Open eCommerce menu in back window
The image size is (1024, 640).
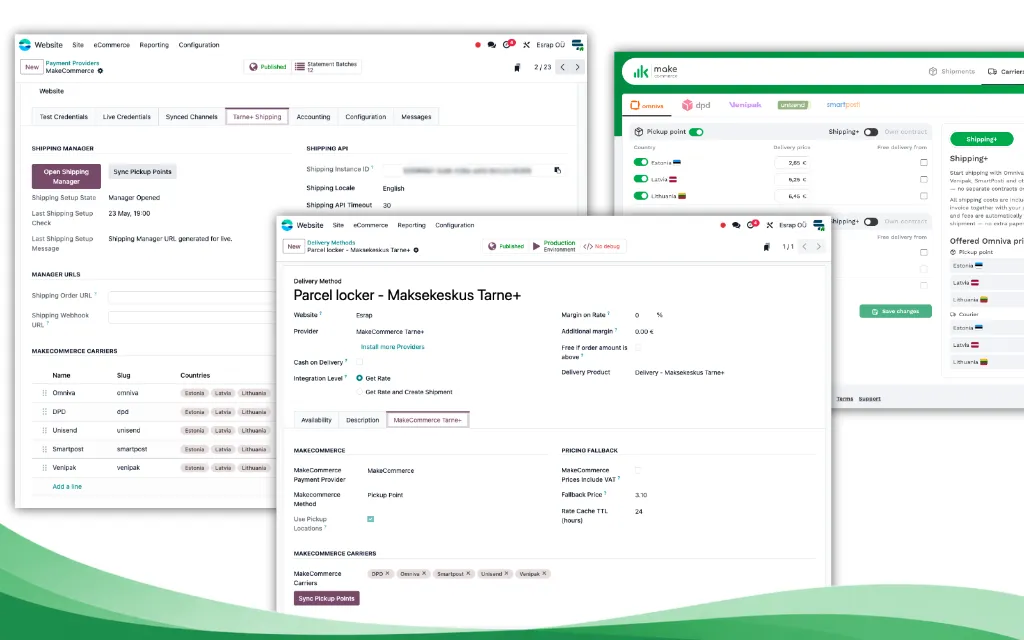coord(111,45)
